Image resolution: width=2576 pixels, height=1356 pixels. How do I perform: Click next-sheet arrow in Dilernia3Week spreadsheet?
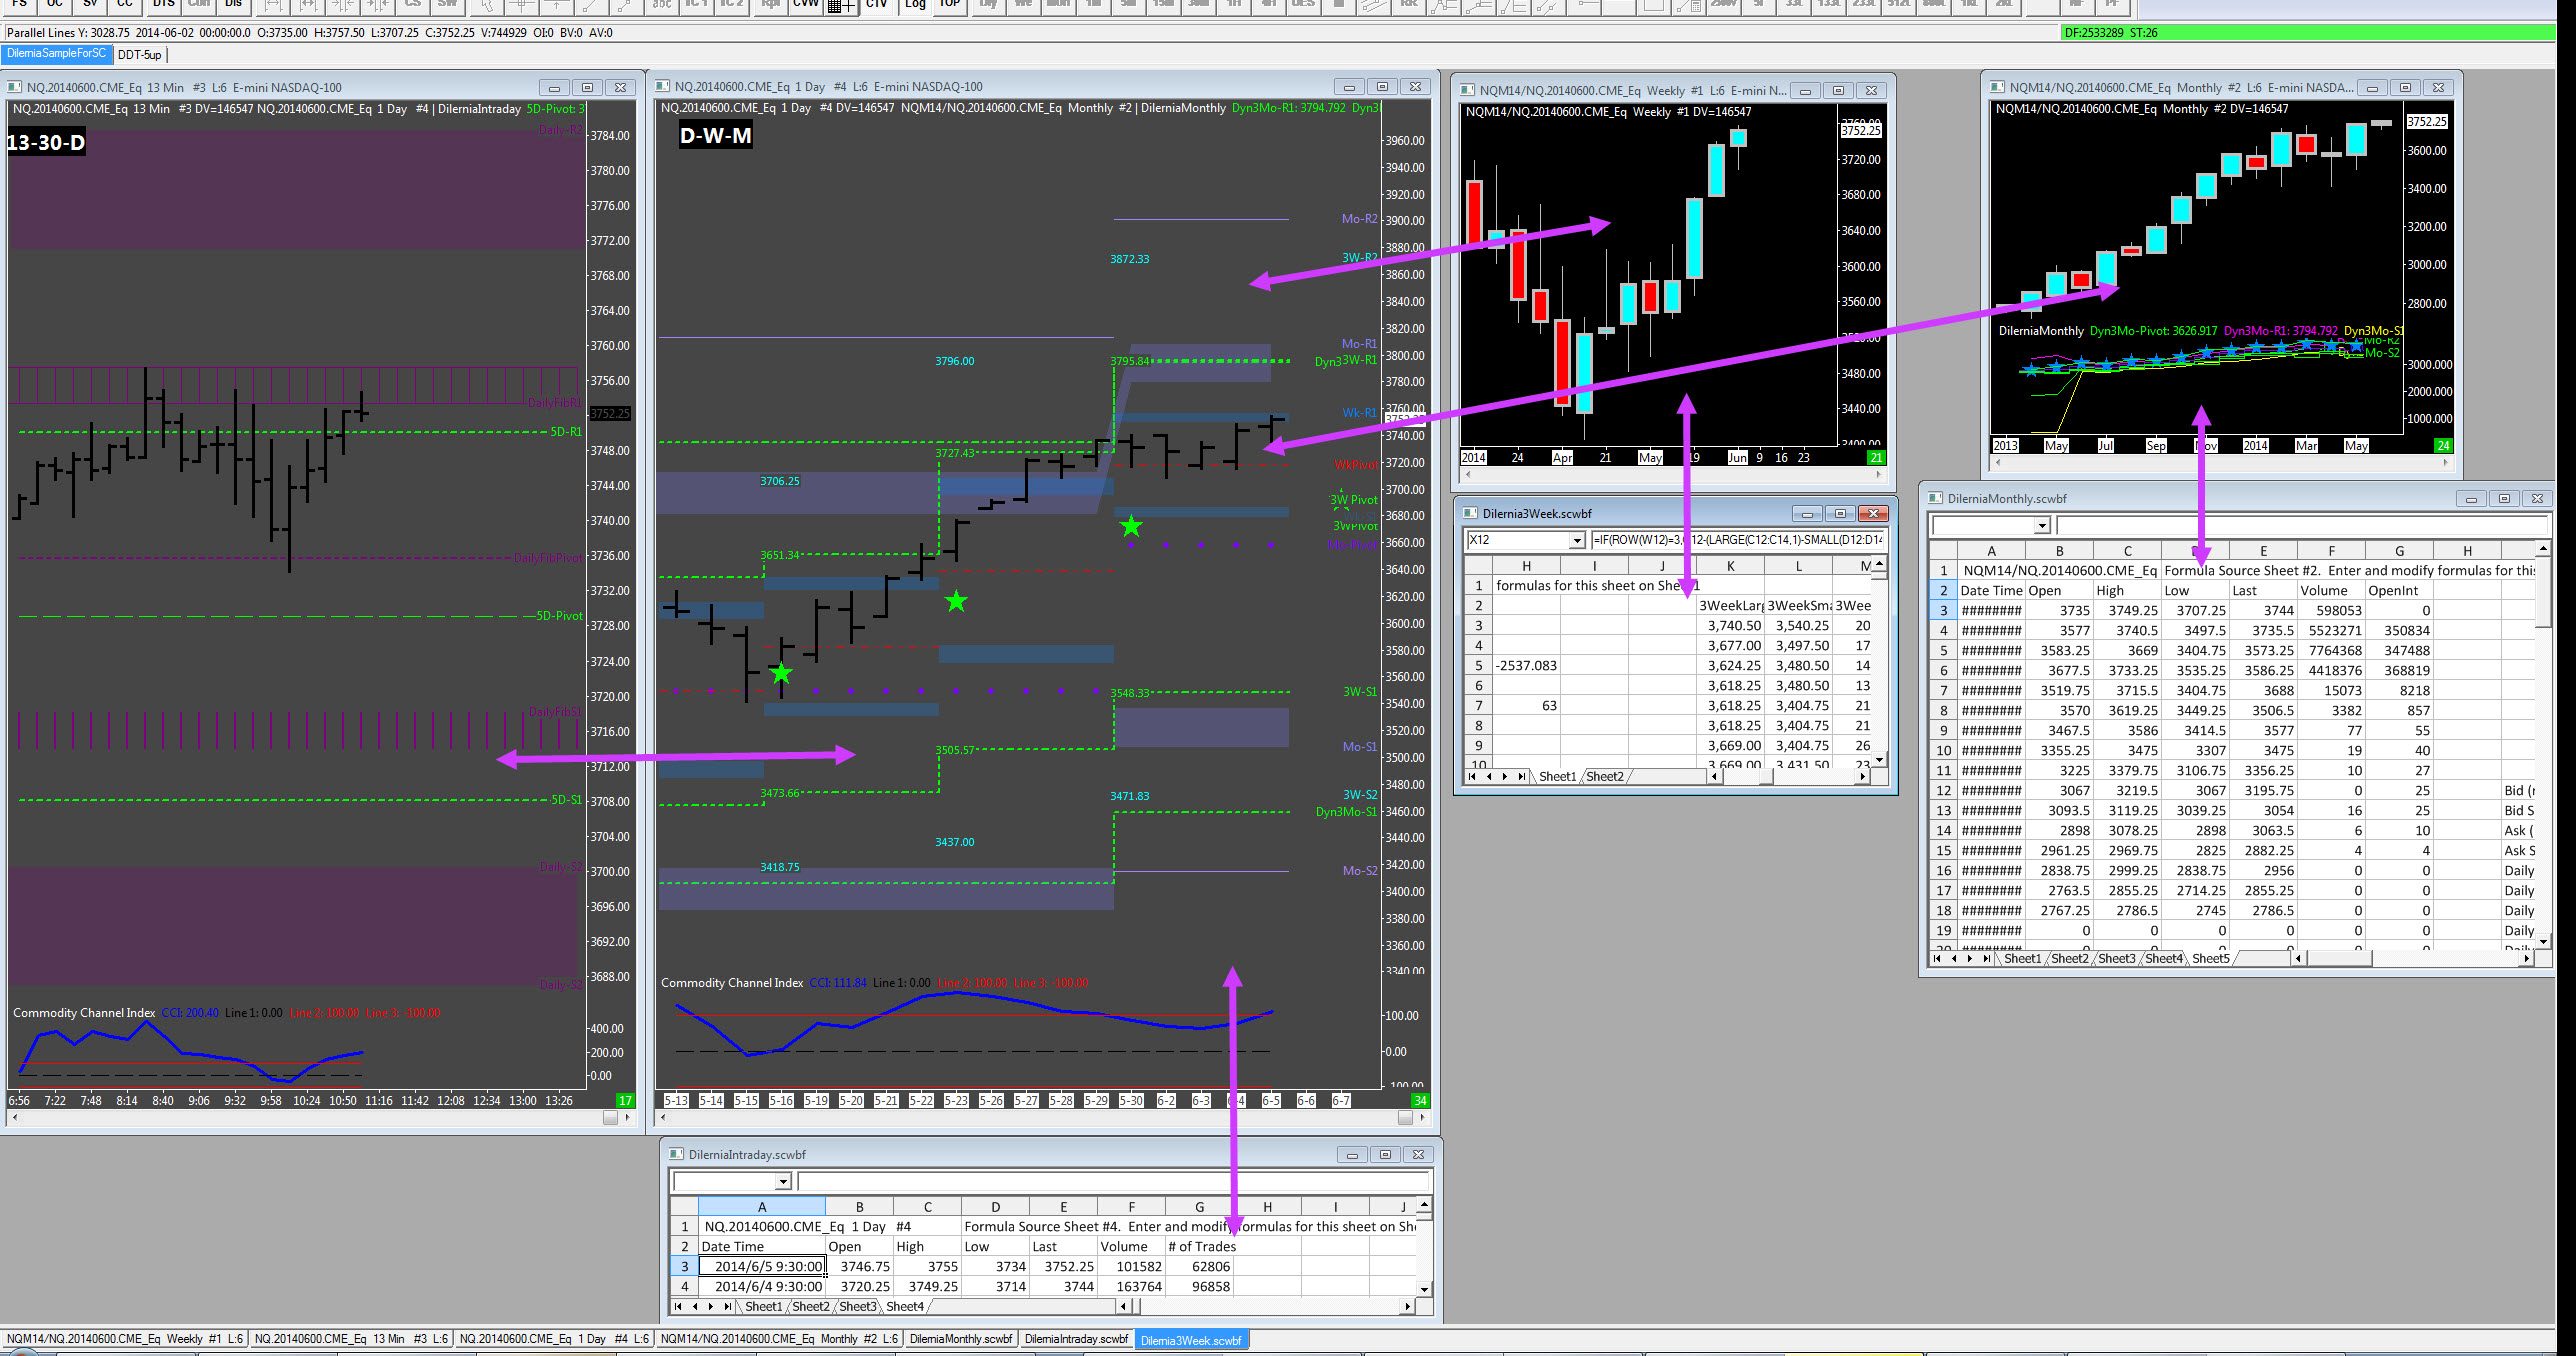click(1505, 776)
